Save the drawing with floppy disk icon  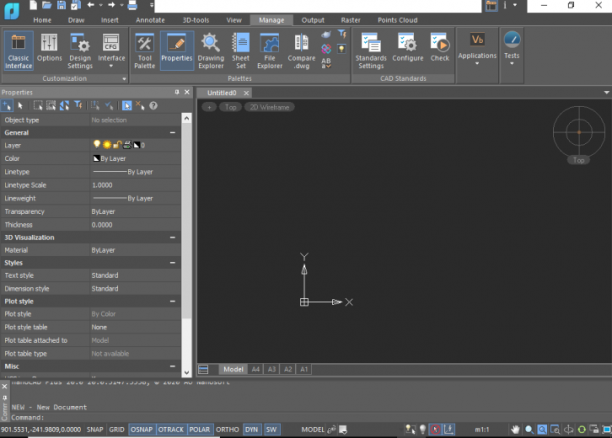tap(61, 5)
